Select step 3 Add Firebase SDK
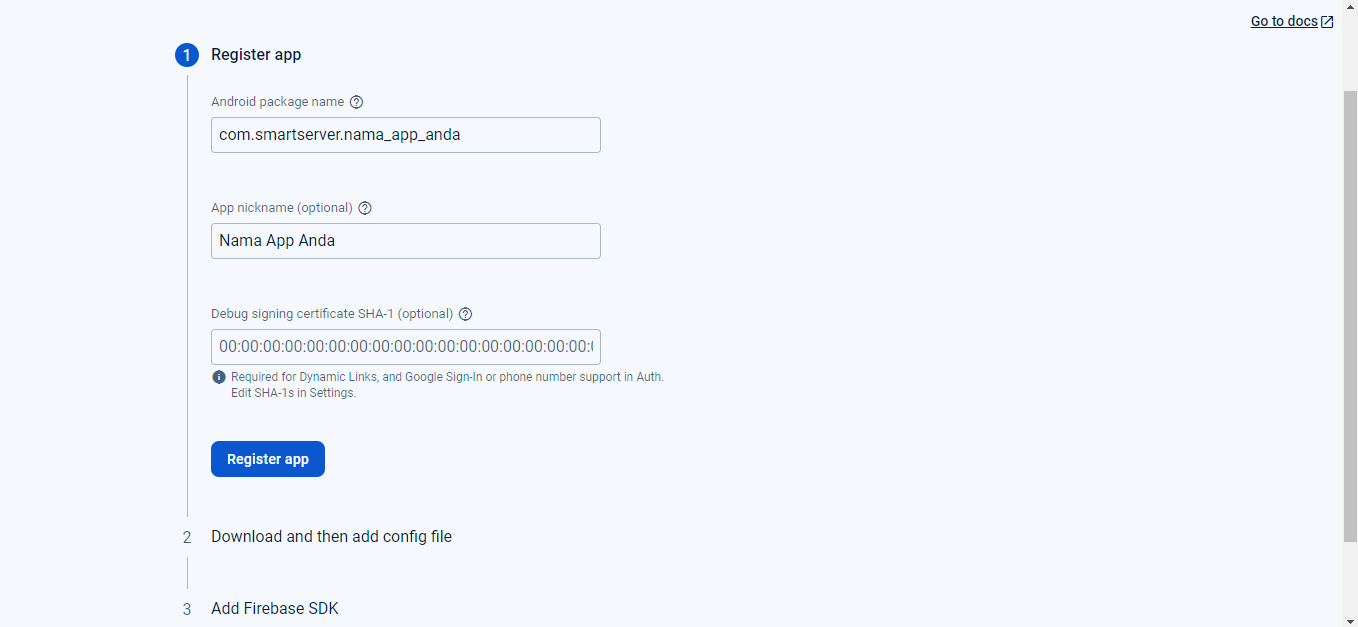 (x=274, y=608)
